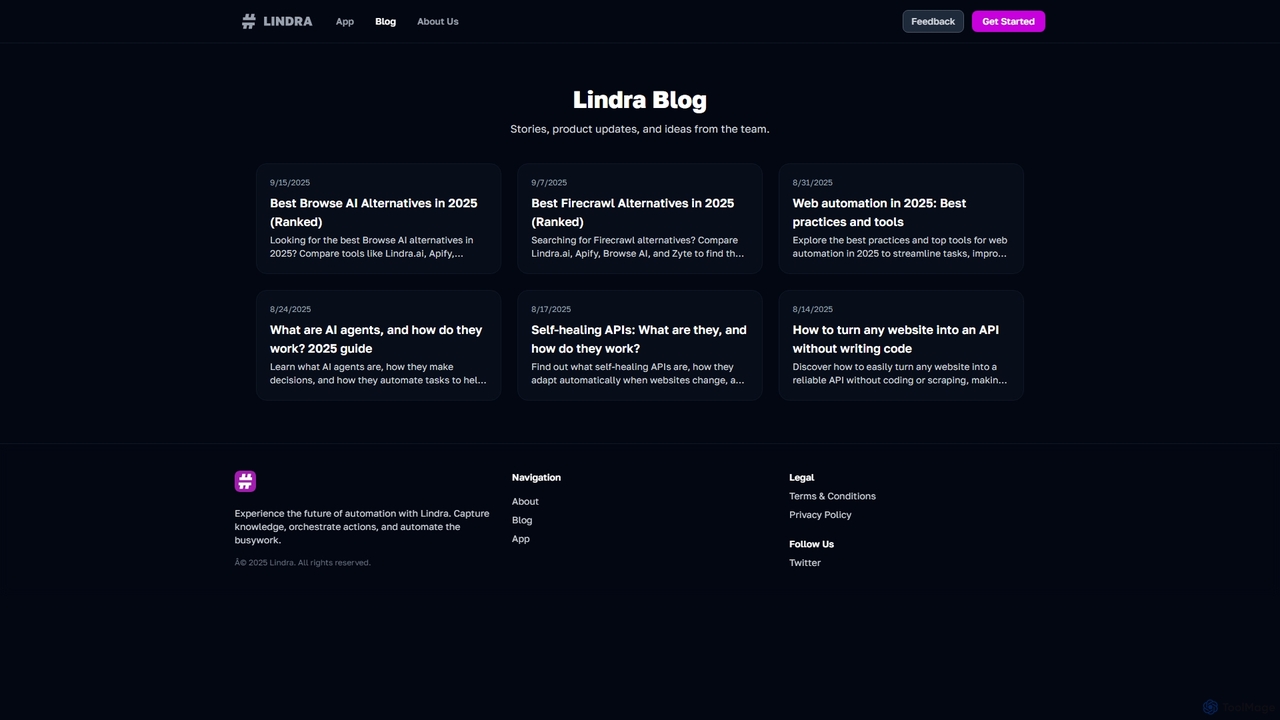Click the 8/17/2025 post date
1280x720 pixels.
point(551,310)
